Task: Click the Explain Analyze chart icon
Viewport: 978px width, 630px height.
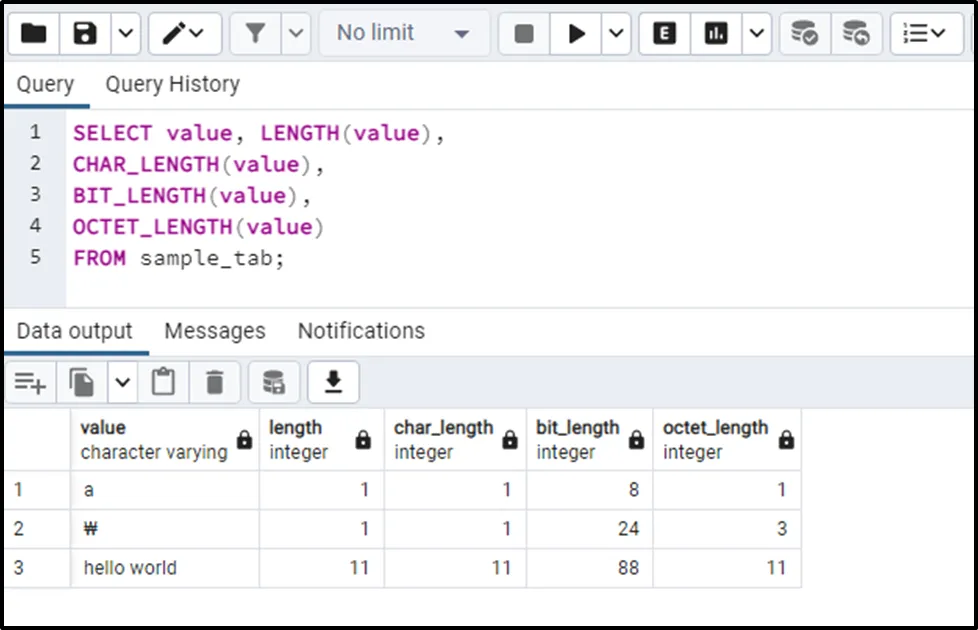Action: pos(715,34)
